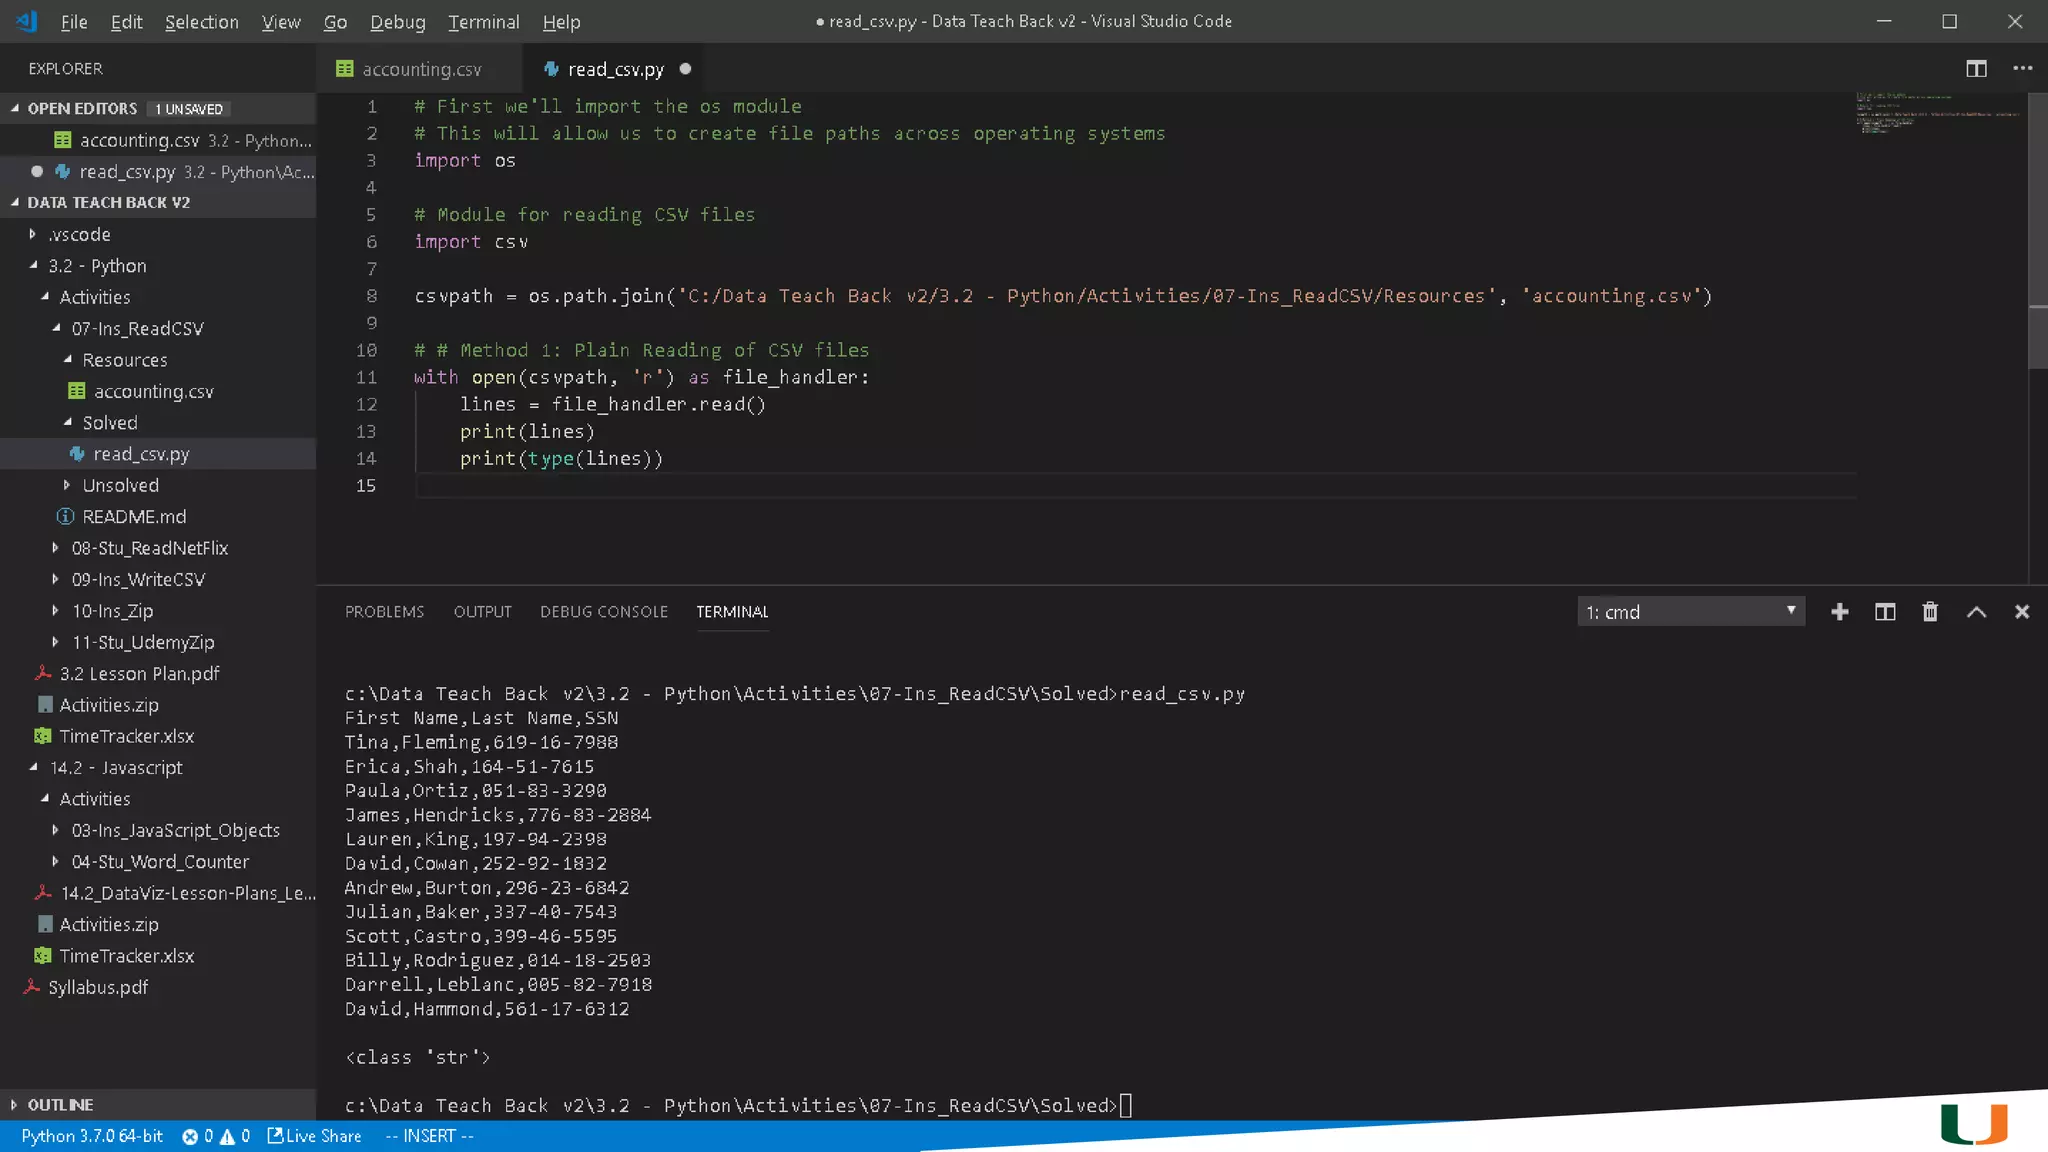
Task: Click errors and warnings status icon
Action: [x=216, y=1136]
